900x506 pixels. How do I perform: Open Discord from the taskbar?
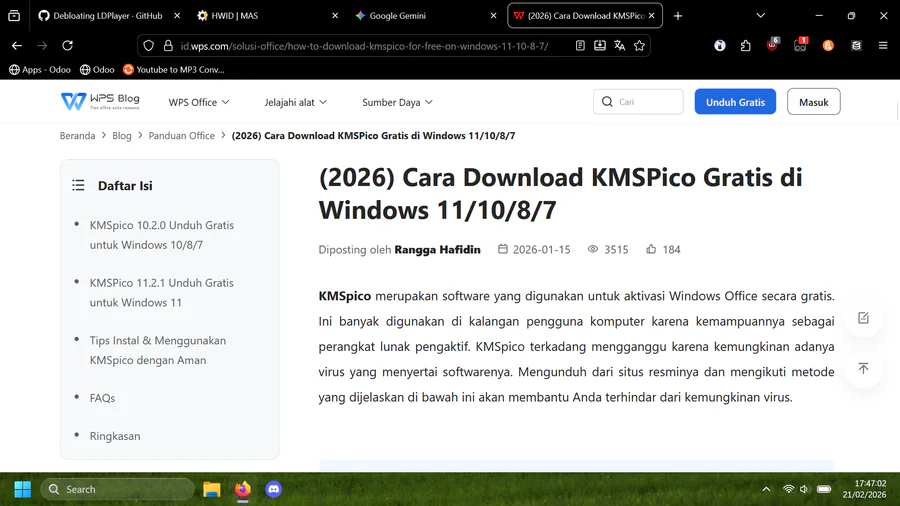274,489
